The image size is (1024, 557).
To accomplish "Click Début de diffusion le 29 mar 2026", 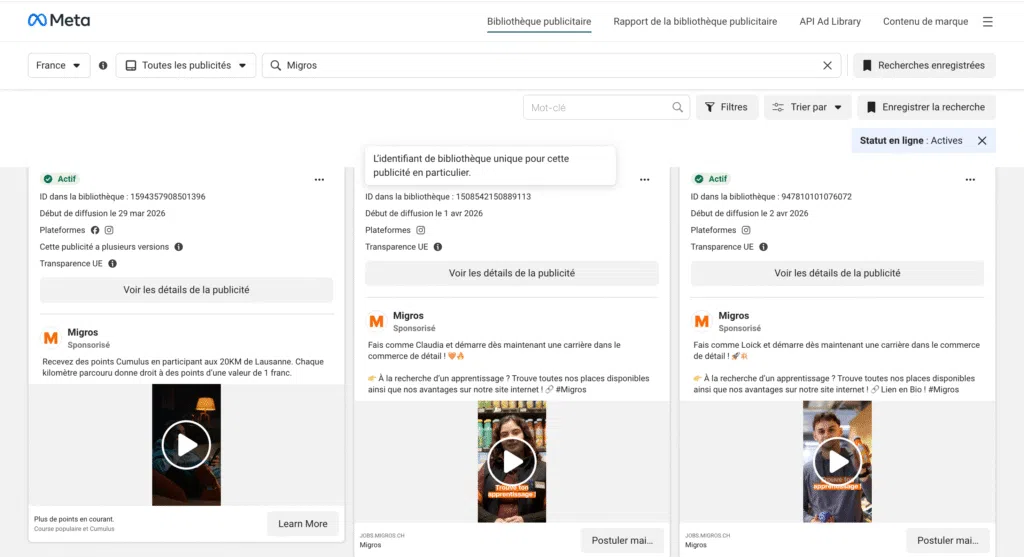I will click(x=103, y=214).
